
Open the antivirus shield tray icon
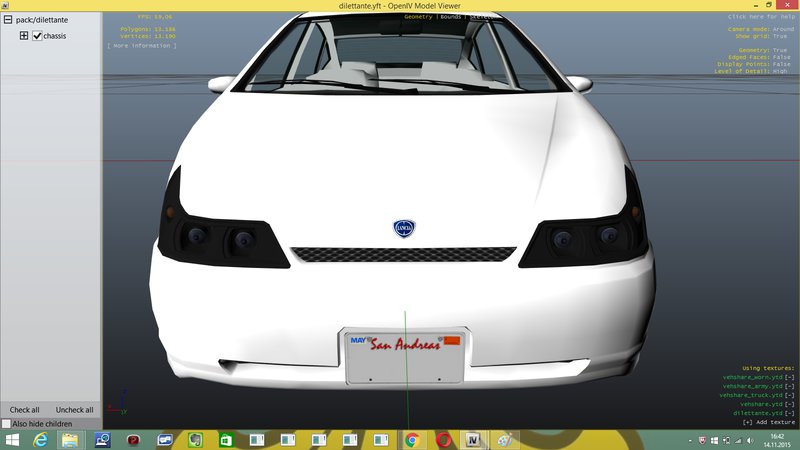click(x=702, y=441)
